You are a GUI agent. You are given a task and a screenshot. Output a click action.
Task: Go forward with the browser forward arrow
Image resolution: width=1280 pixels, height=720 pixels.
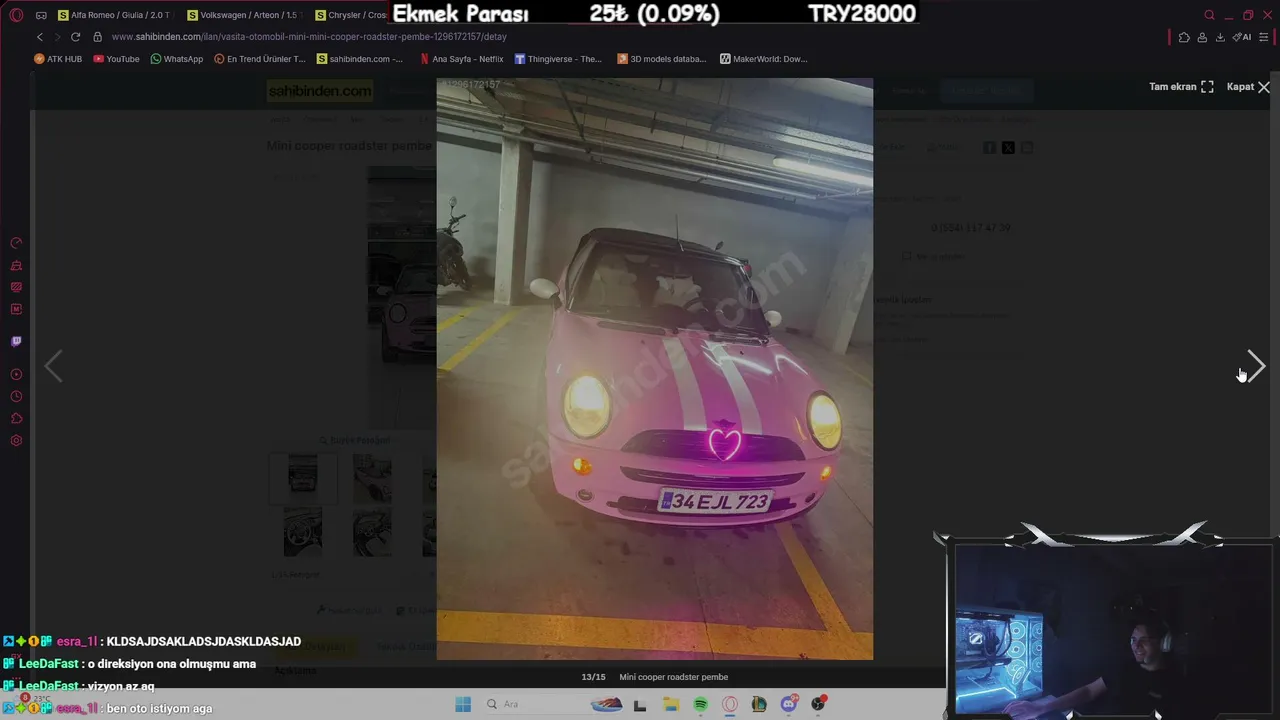[x=57, y=37]
